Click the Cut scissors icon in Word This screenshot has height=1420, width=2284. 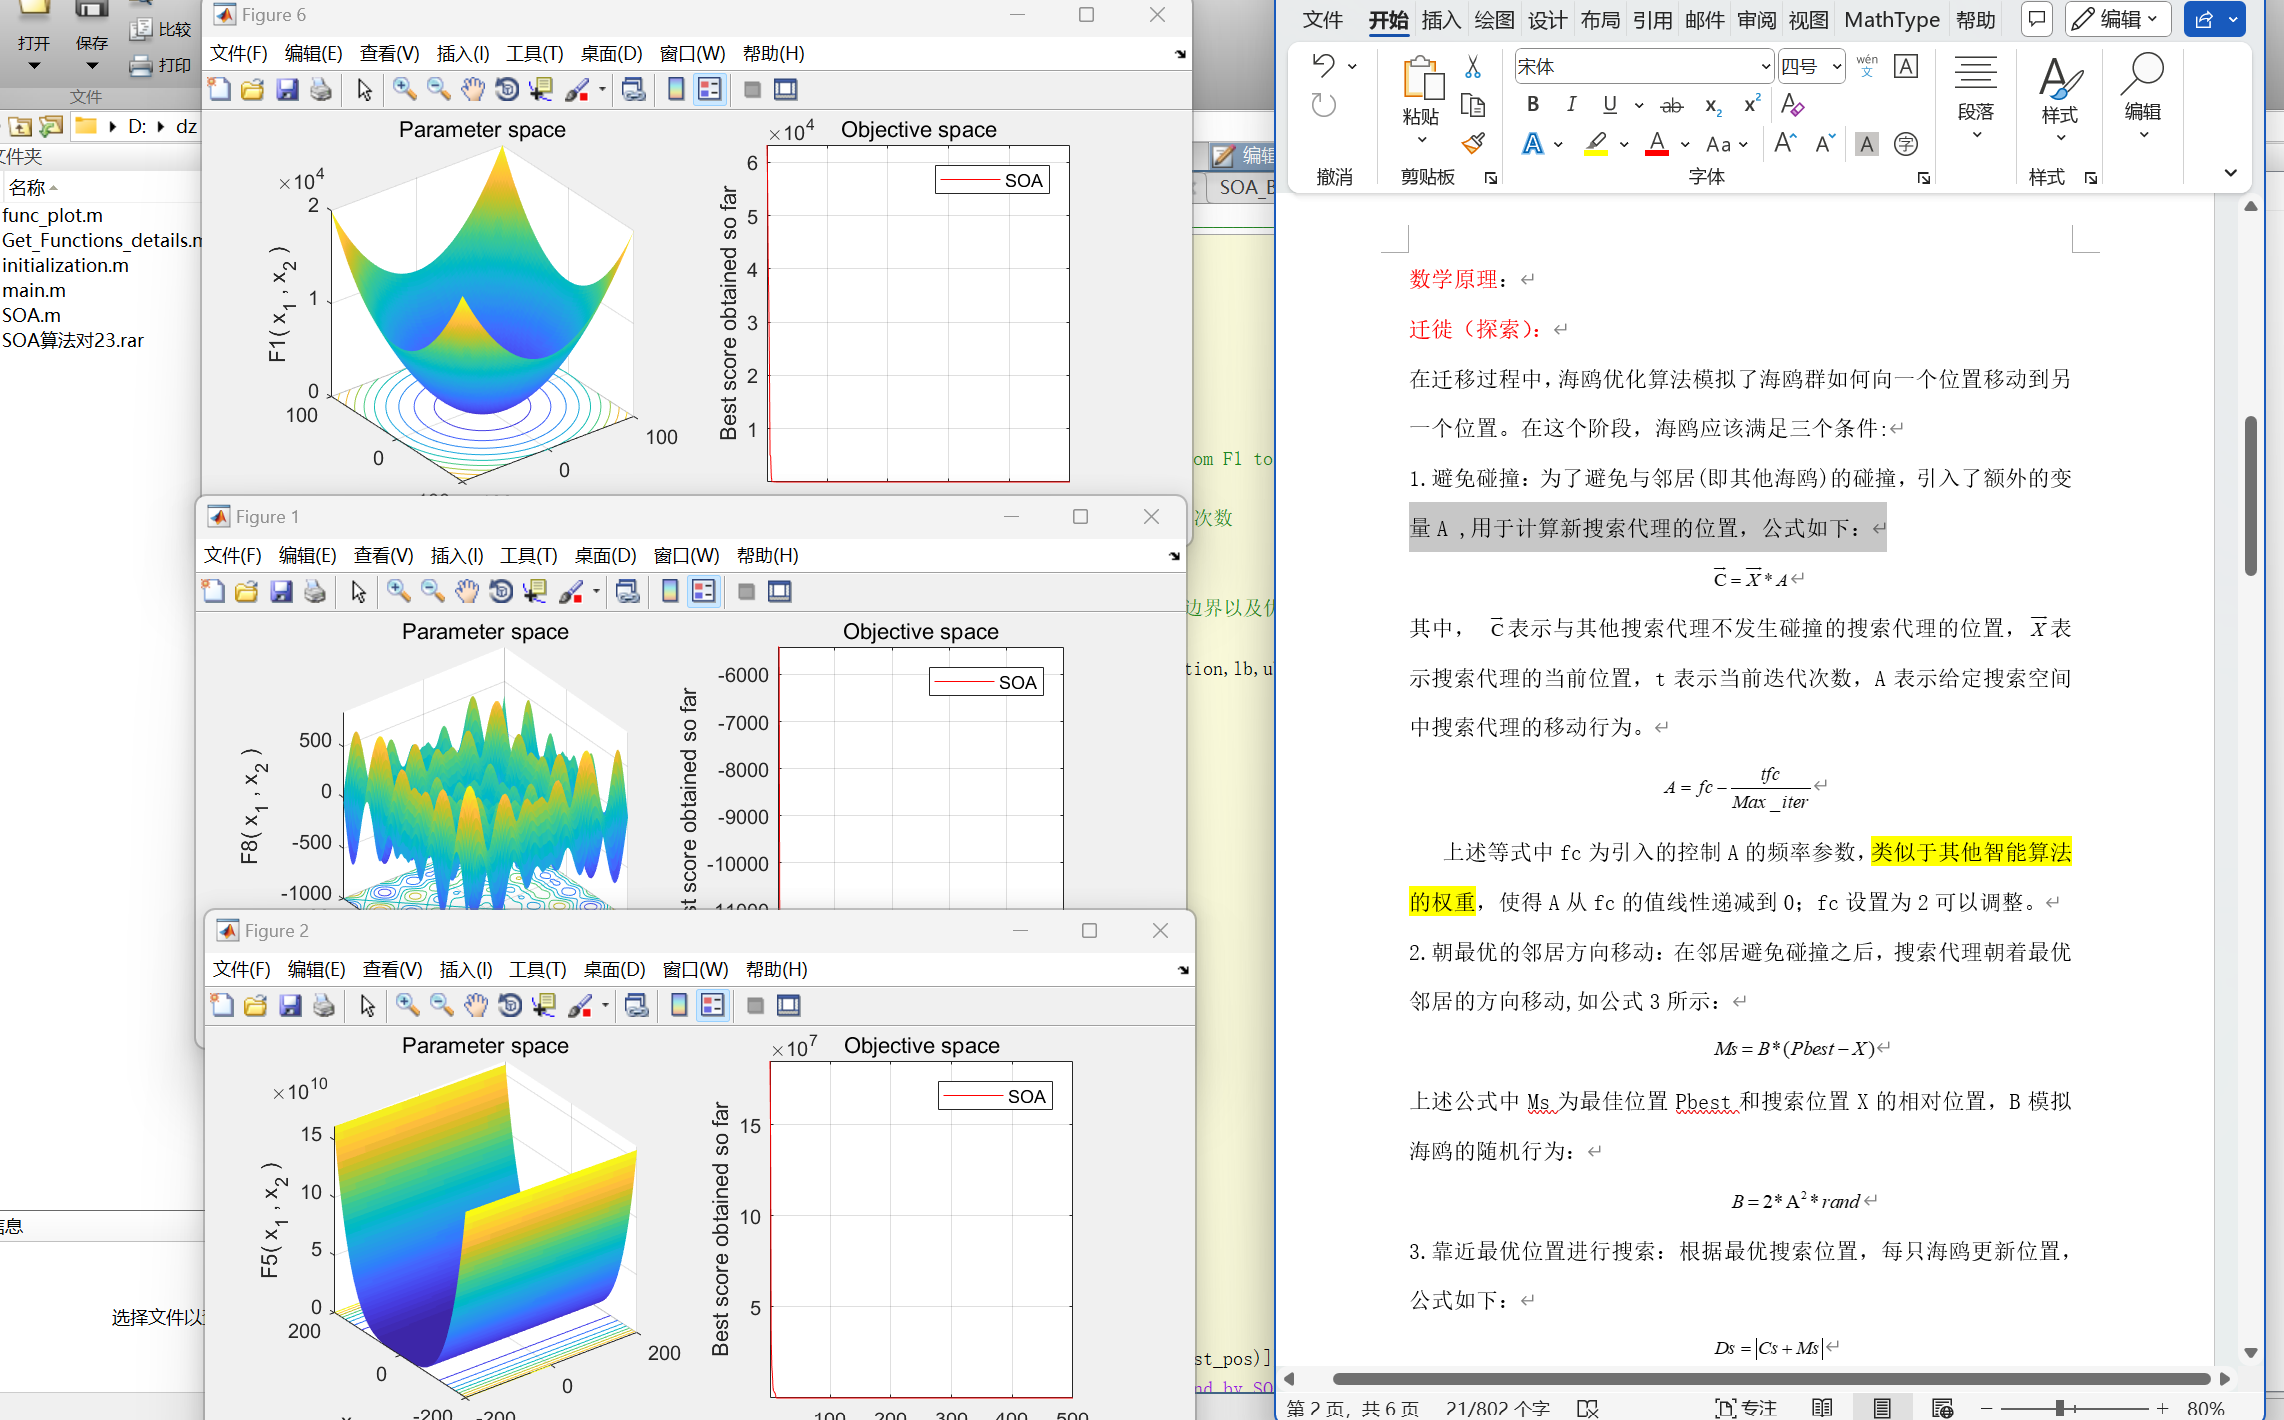[x=1473, y=67]
